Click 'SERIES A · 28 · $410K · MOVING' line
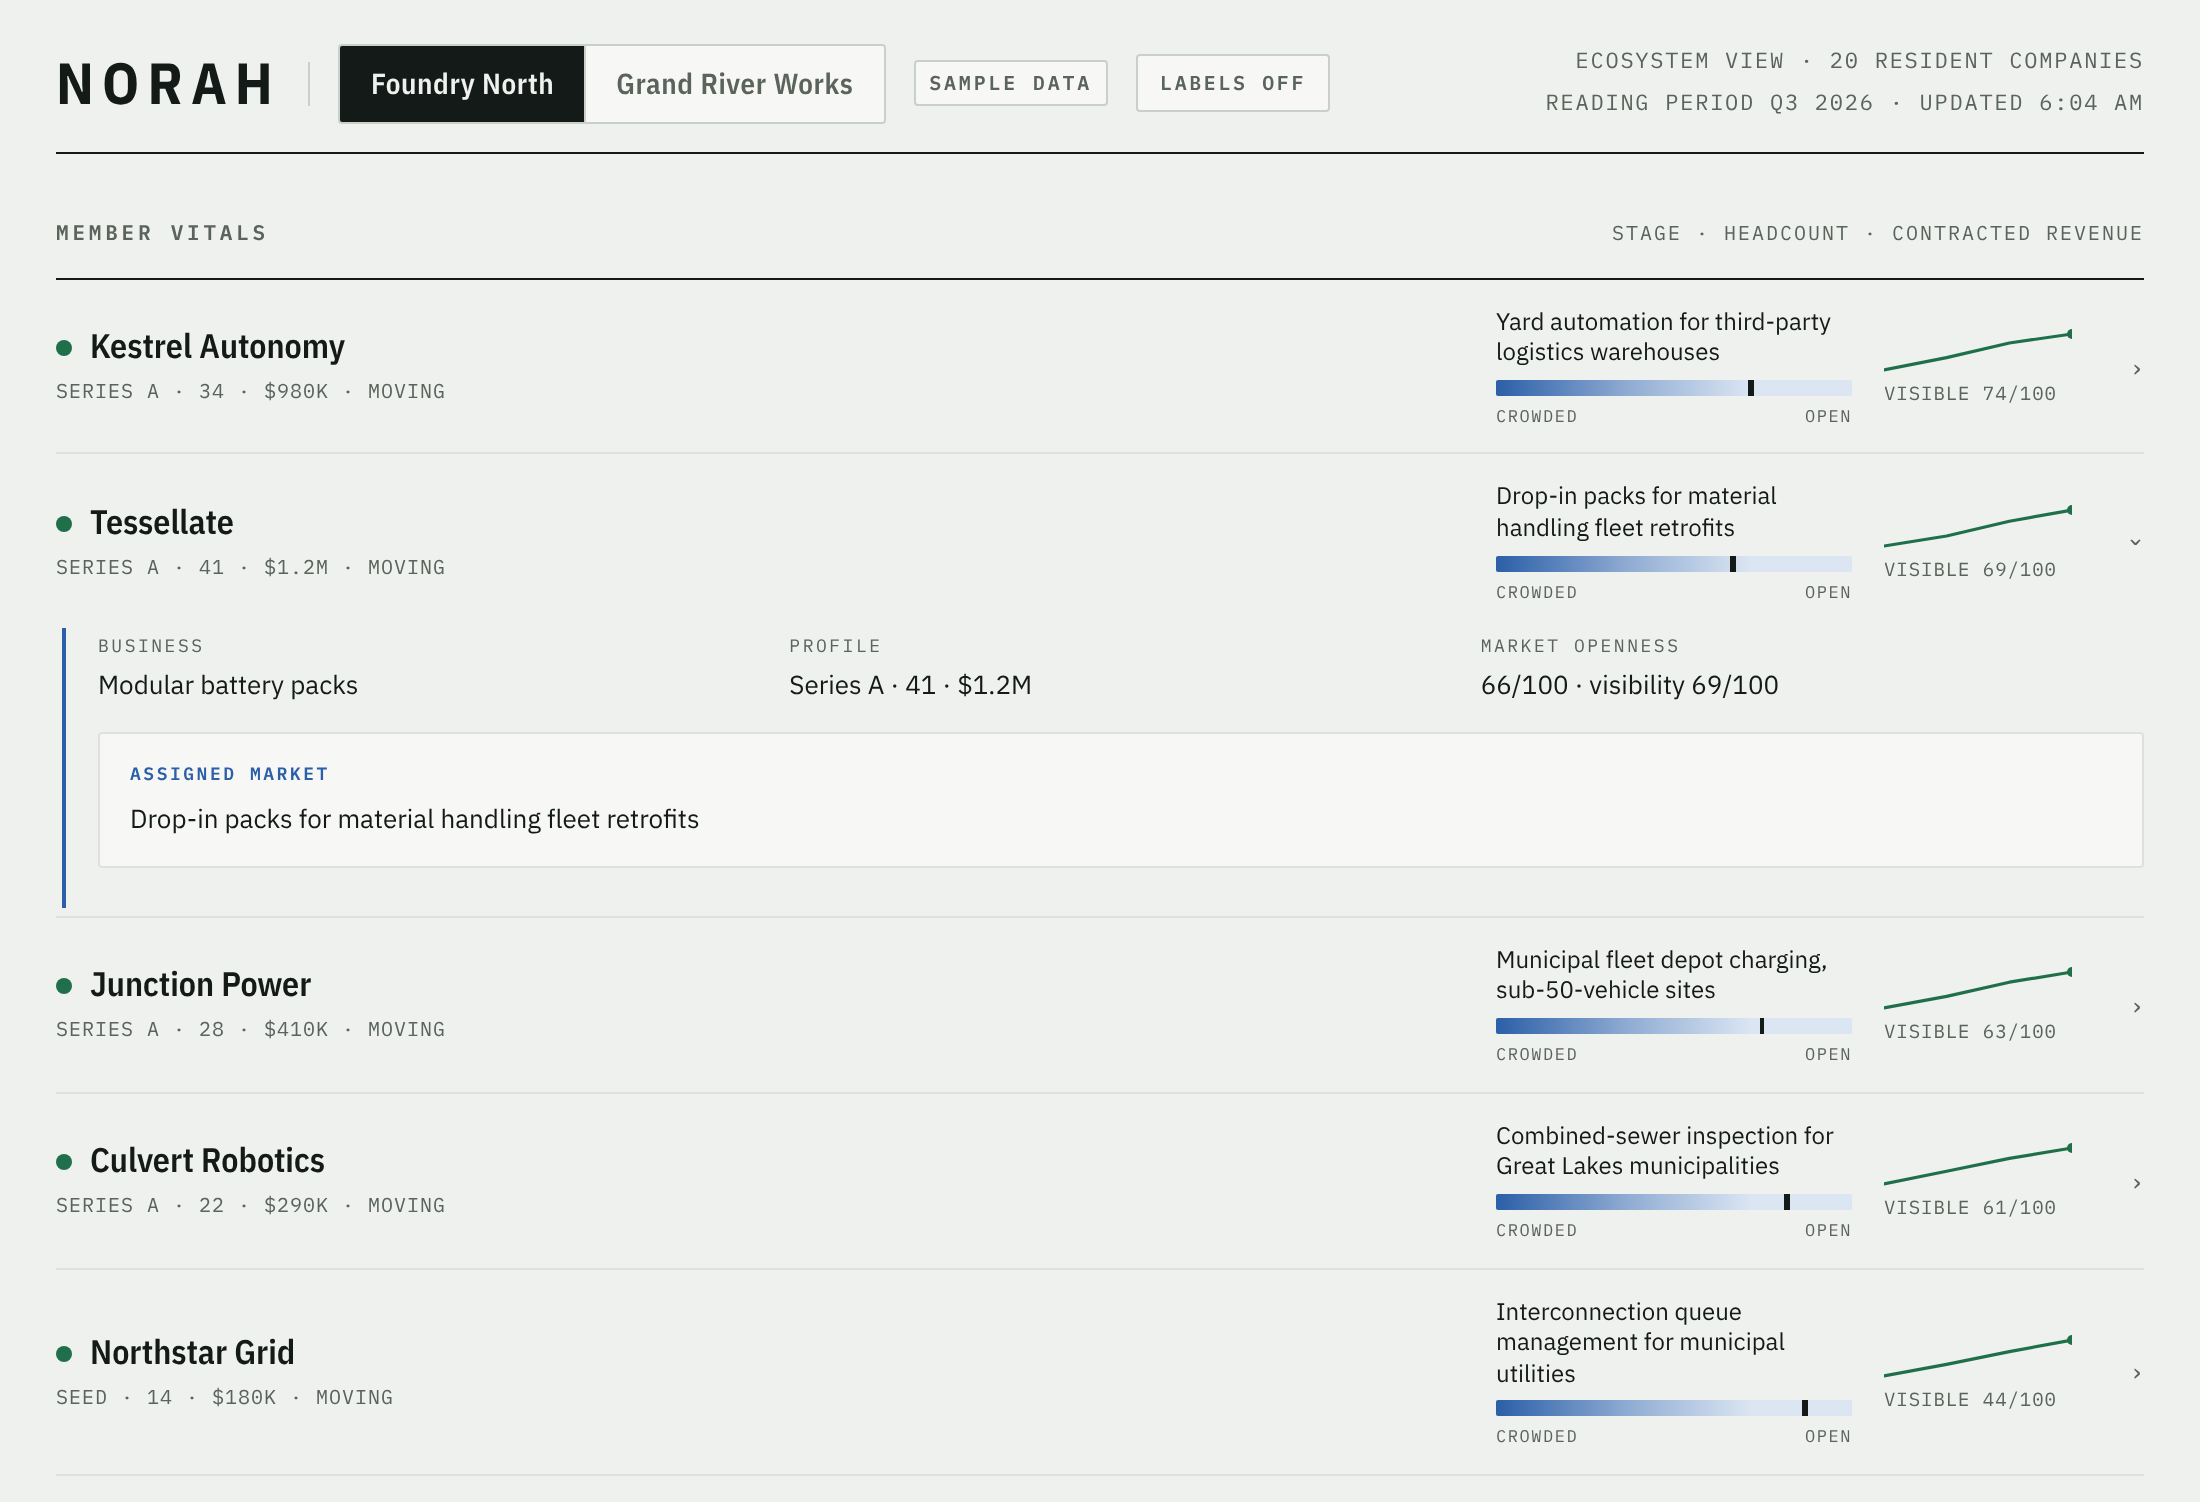2200x1502 pixels. click(x=250, y=1030)
